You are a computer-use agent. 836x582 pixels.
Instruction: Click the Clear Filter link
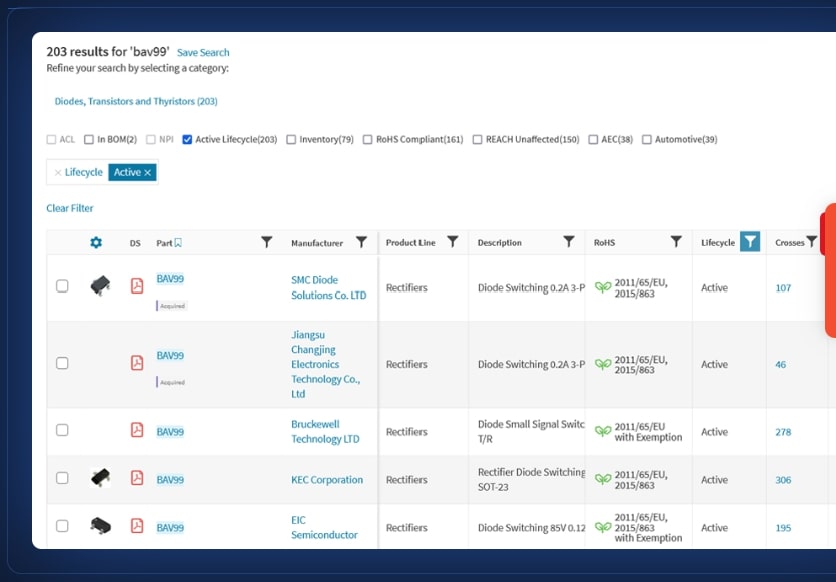70,208
